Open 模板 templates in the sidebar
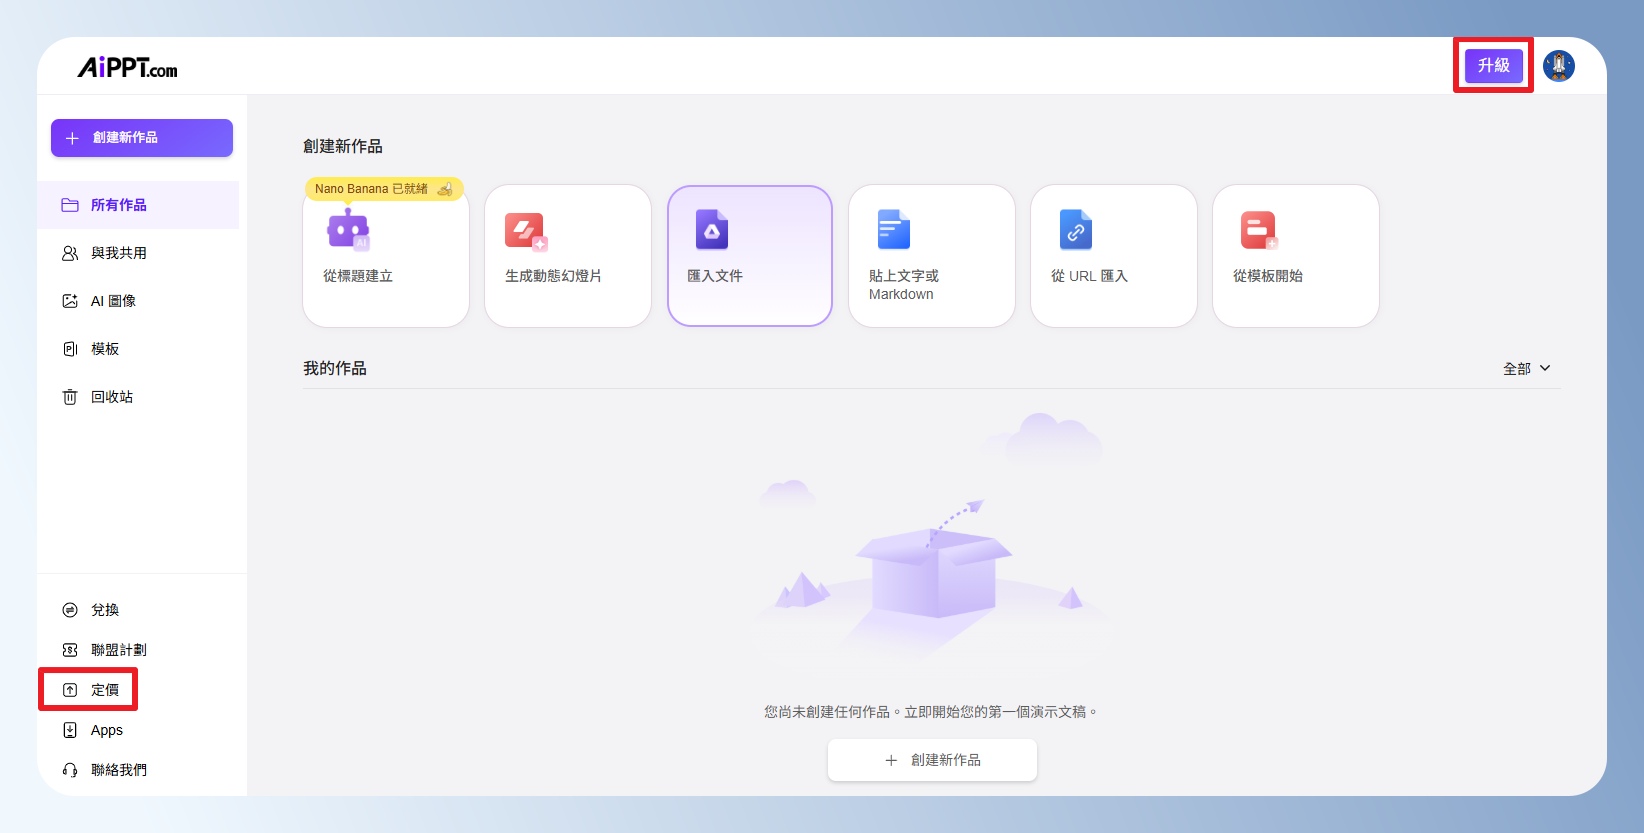Image resolution: width=1644 pixels, height=833 pixels. click(x=104, y=349)
